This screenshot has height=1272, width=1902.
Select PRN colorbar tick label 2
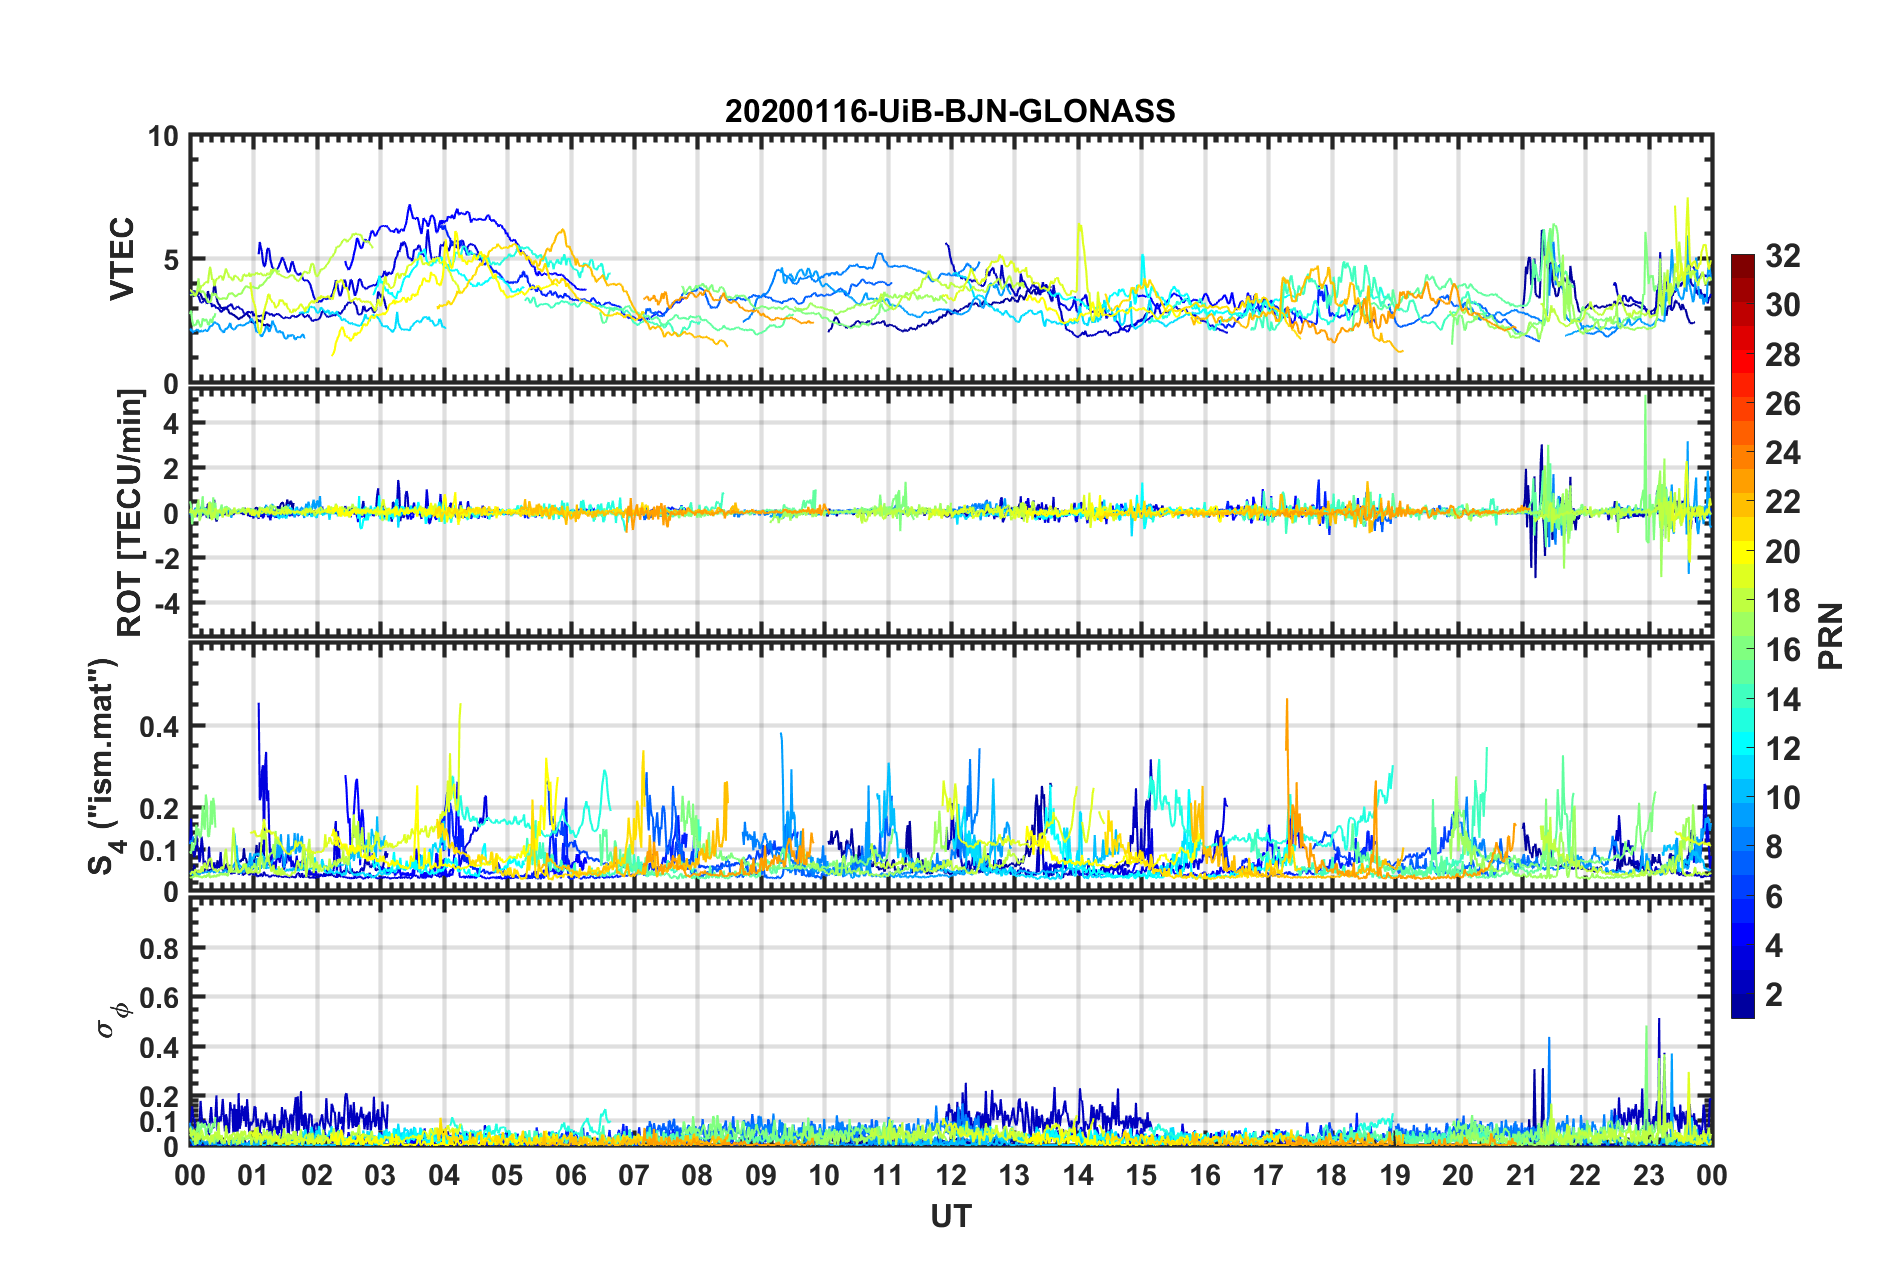(x=1774, y=995)
